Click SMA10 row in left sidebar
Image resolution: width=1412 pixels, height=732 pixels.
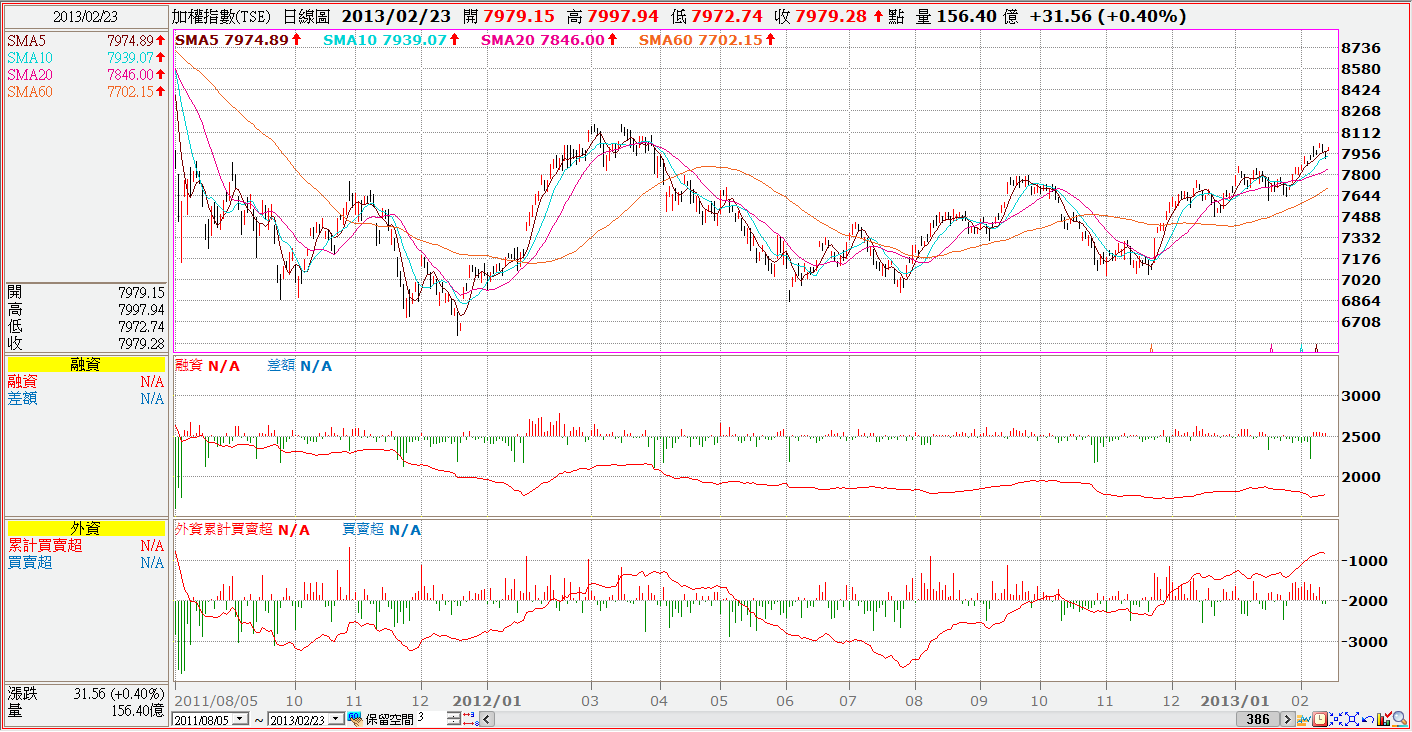[x=85, y=58]
